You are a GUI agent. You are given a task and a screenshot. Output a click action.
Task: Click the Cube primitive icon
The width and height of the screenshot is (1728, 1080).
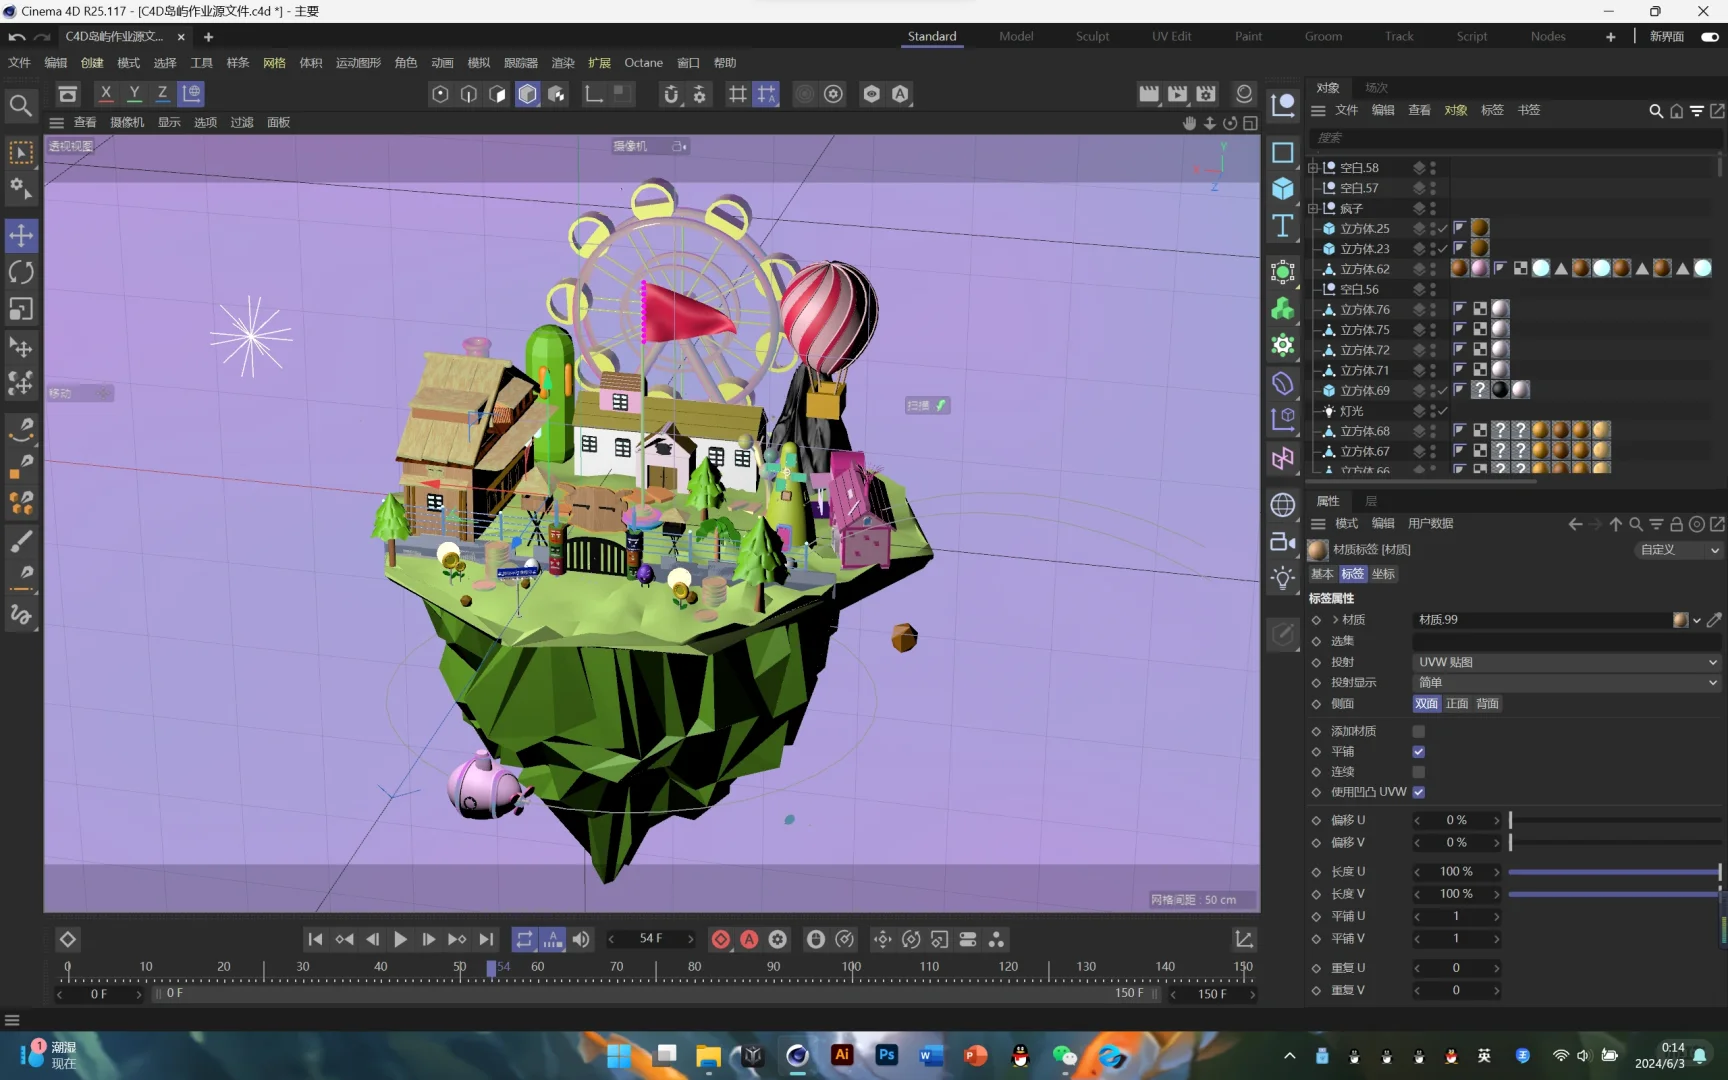coord(1283,189)
